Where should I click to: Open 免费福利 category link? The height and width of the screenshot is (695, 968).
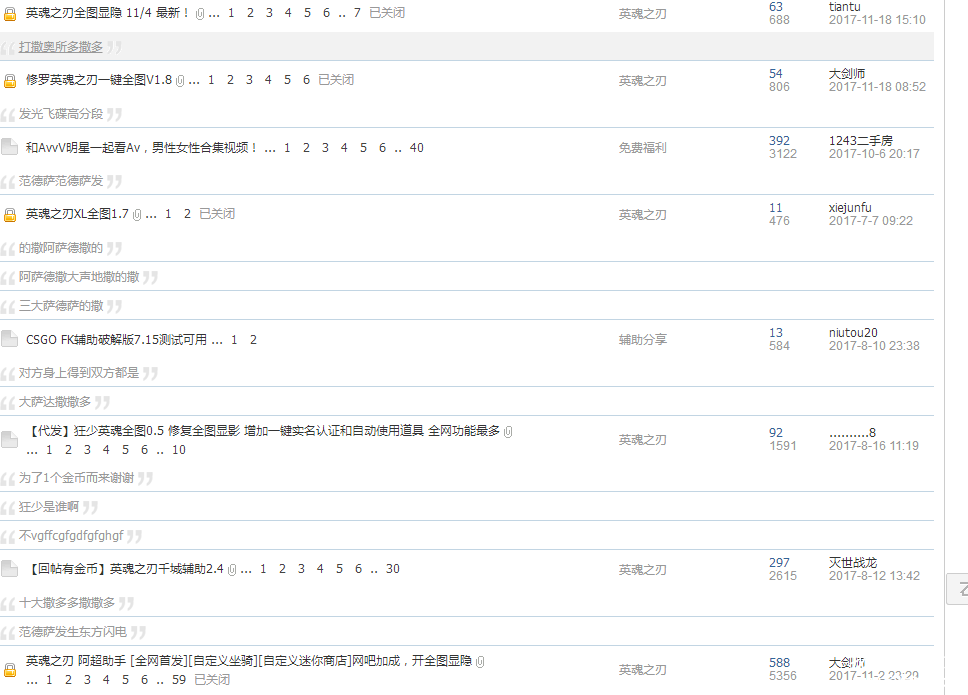tap(643, 148)
